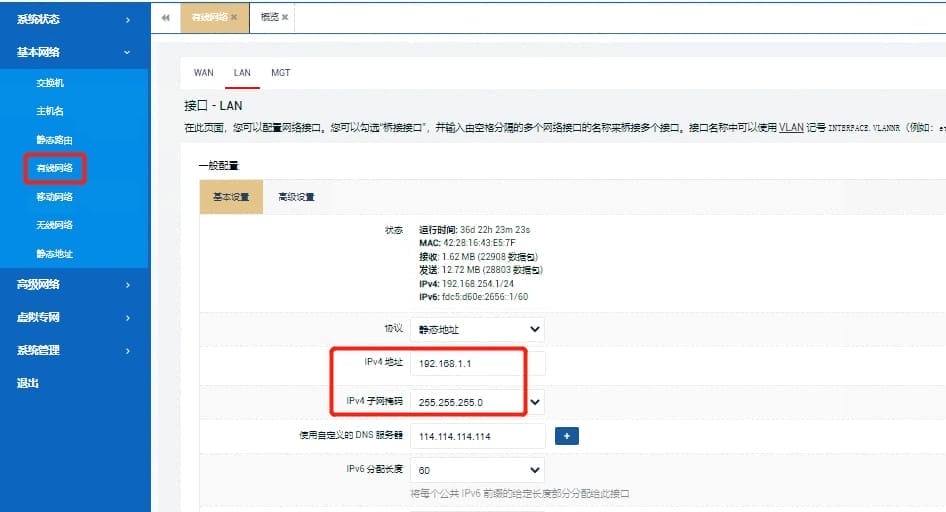This screenshot has height=512, width=946.
Task: Open the 高级设置 settings tab
Action: (295, 197)
